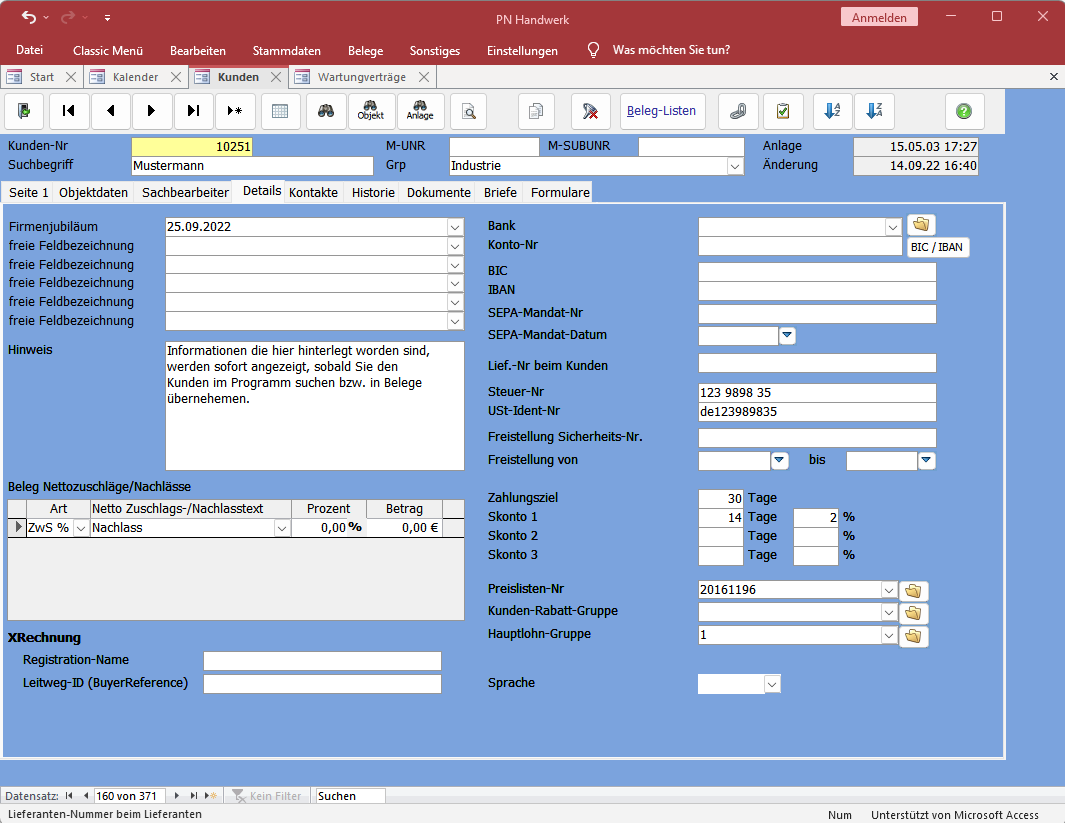
Task: Open folder icon next to Preislisten-Nr
Action: (x=914, y=591)
